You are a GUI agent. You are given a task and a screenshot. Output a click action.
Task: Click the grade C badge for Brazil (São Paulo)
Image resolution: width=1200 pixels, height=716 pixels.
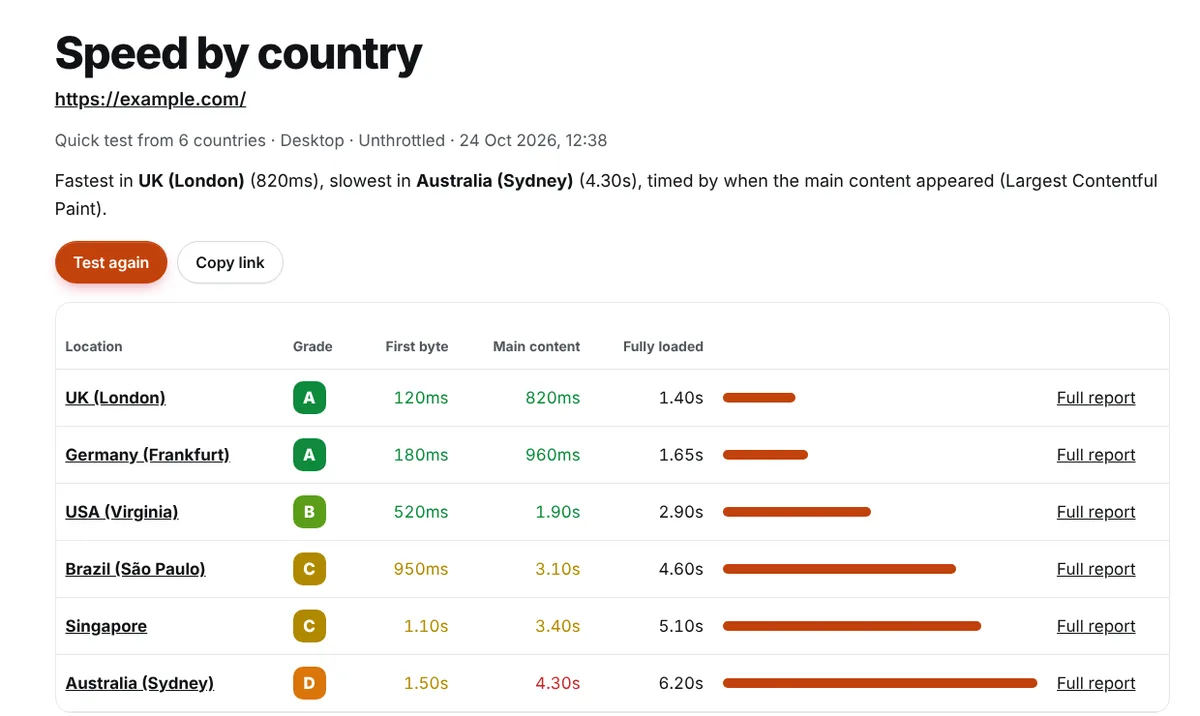coord(309,569)
